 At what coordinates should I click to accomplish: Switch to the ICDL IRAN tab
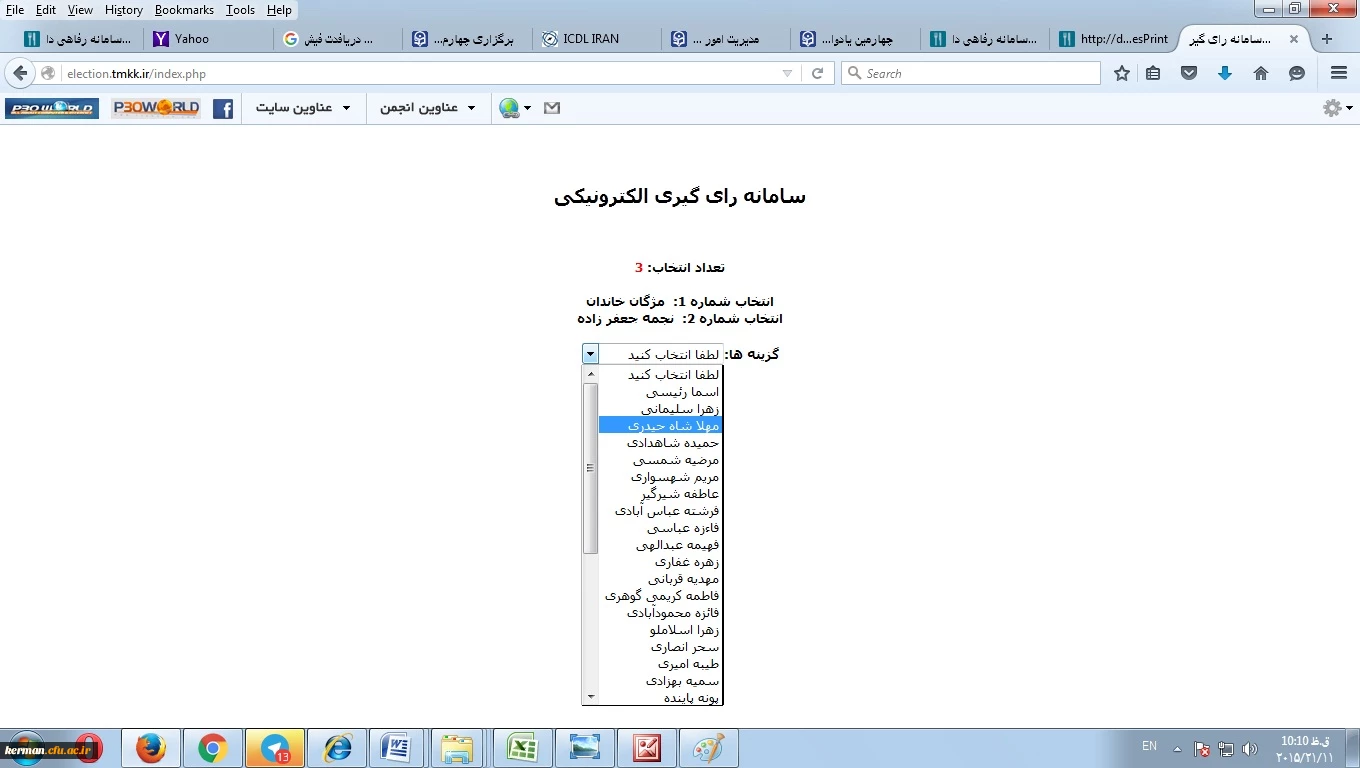[590, 39]
